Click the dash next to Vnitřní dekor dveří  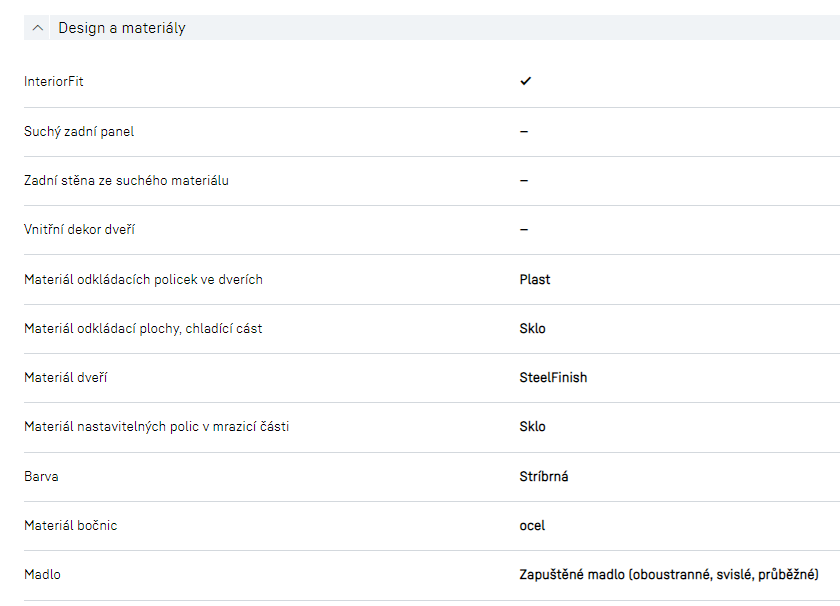[524, 229]
